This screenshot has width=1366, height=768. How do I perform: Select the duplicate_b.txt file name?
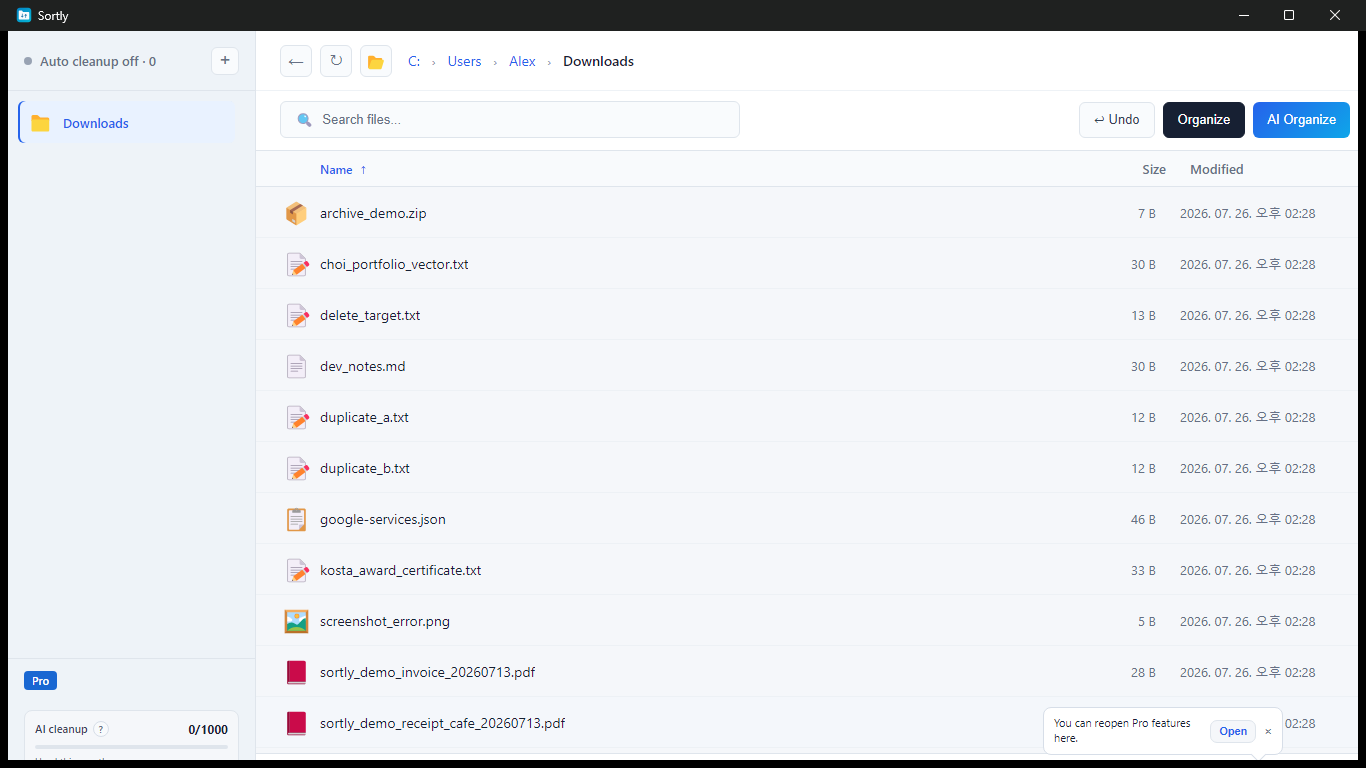(x=365, y=468)
